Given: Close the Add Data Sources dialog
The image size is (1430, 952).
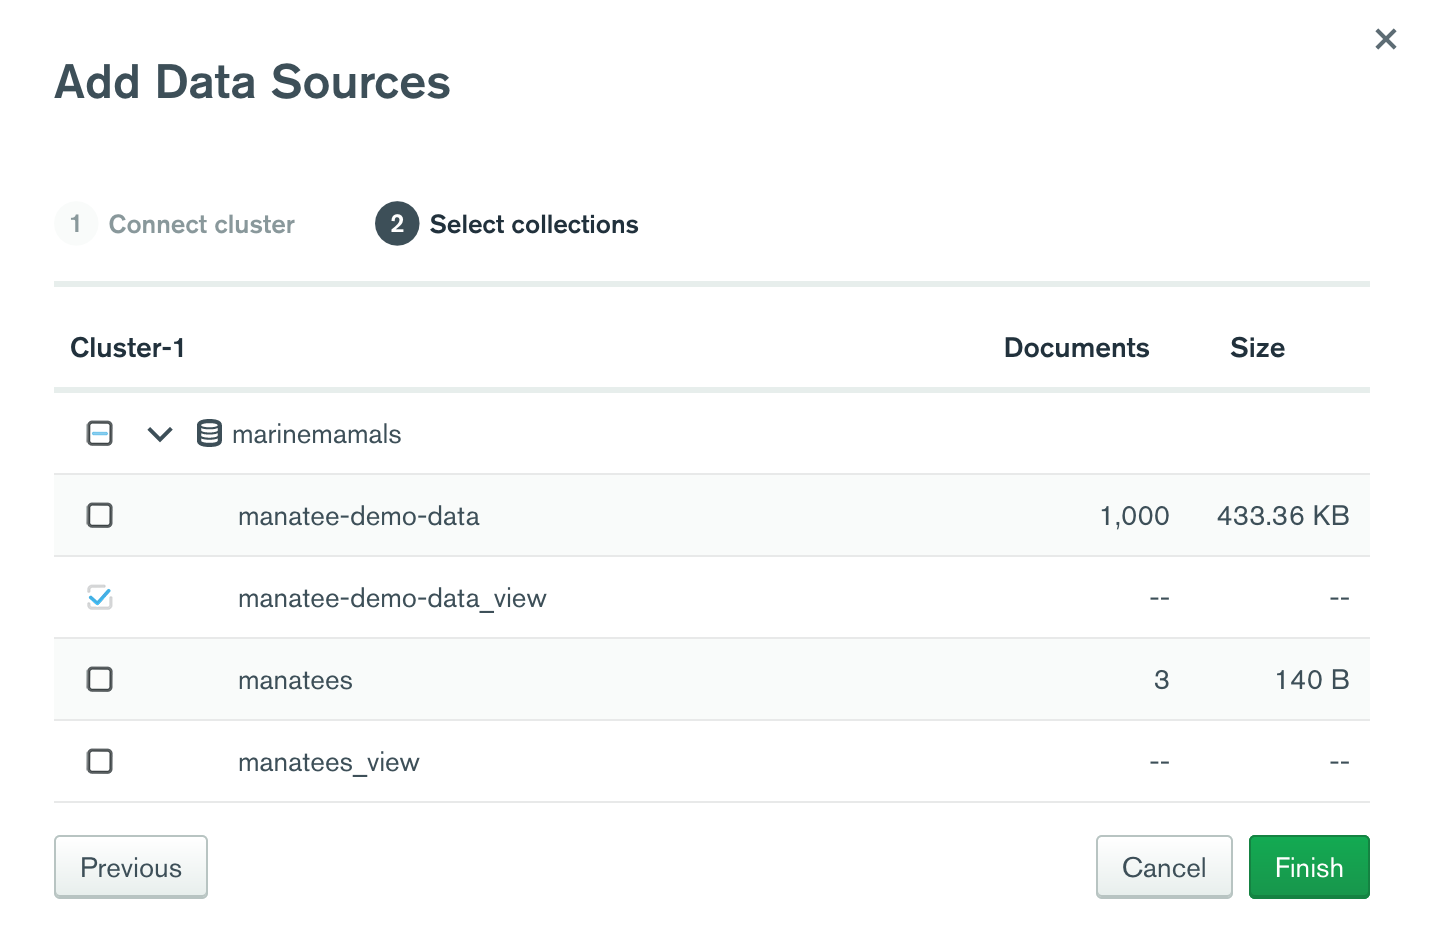Looking at the screenshot, I should (1385, 38).
